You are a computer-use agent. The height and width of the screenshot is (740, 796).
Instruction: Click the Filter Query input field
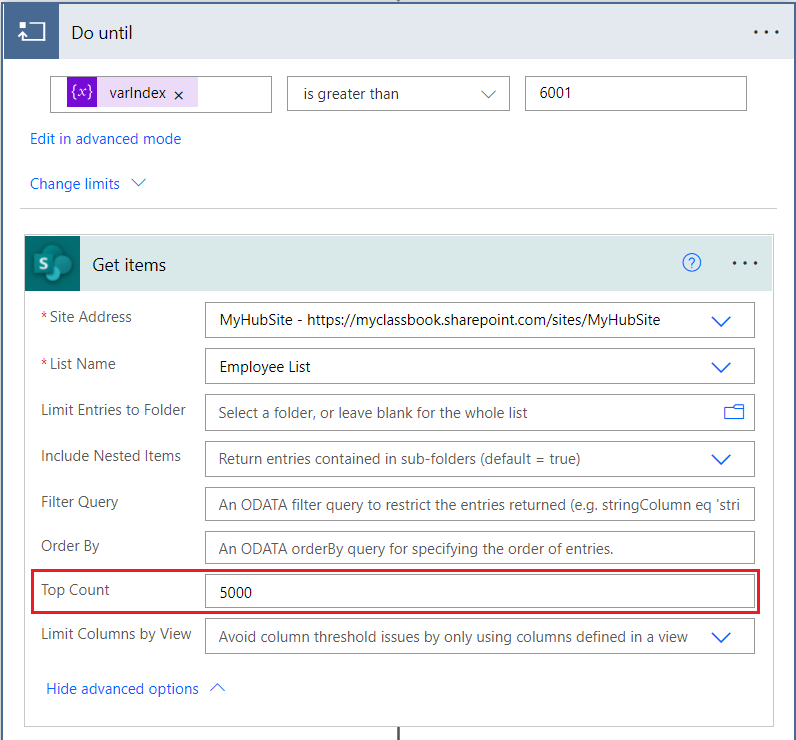click(x=479, y=505)
